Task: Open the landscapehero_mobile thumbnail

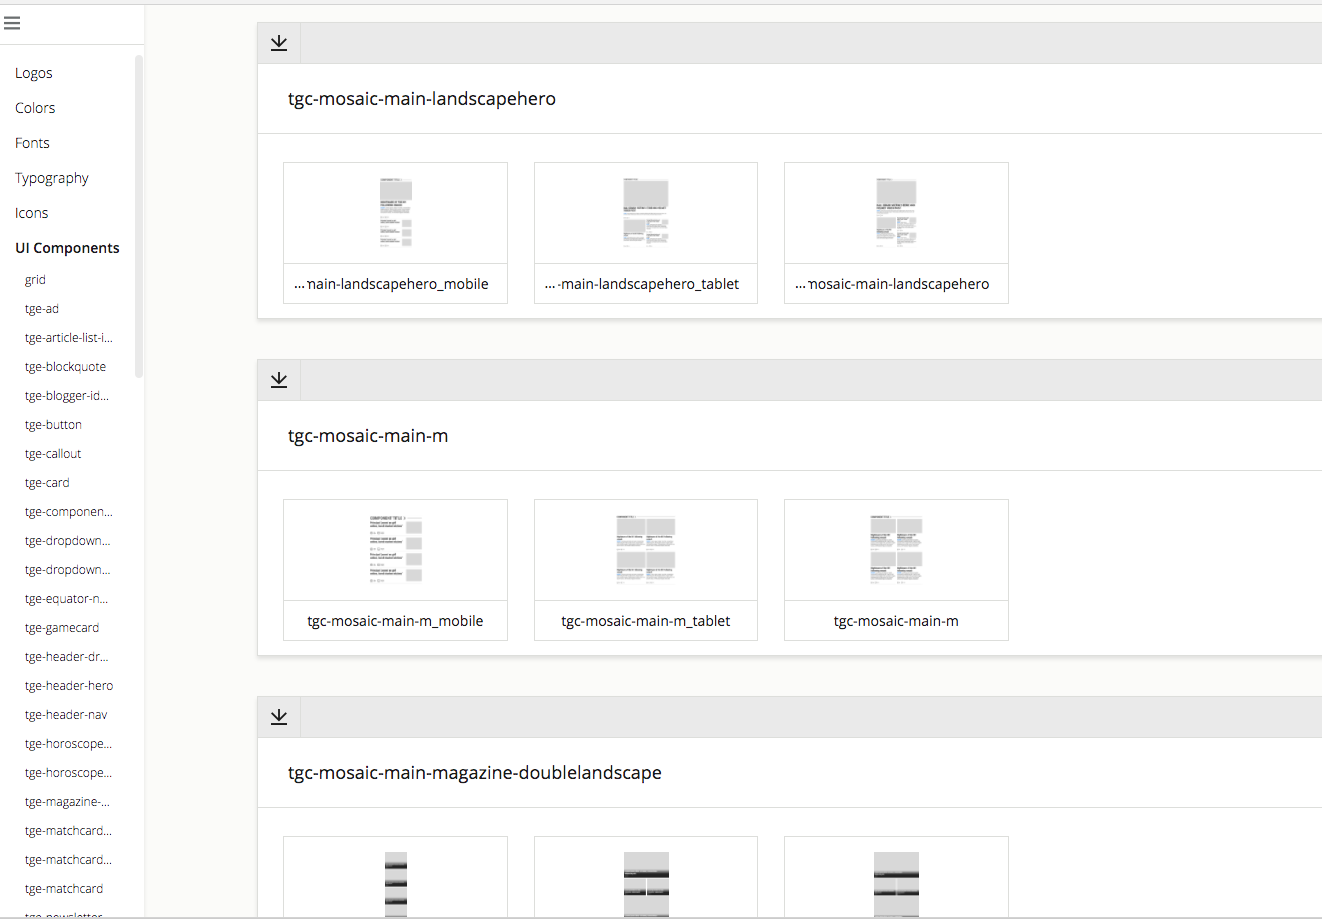Action: 395,213
